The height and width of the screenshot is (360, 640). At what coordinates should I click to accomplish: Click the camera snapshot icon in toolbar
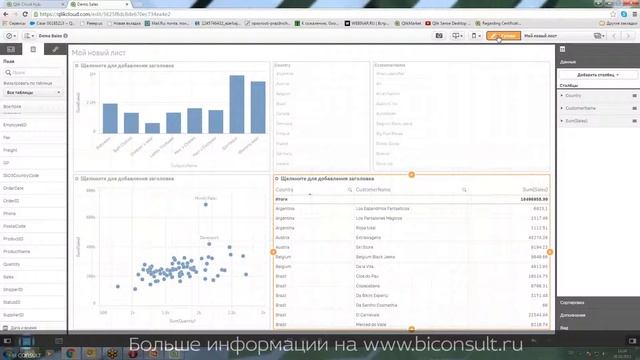pos(439,36)
